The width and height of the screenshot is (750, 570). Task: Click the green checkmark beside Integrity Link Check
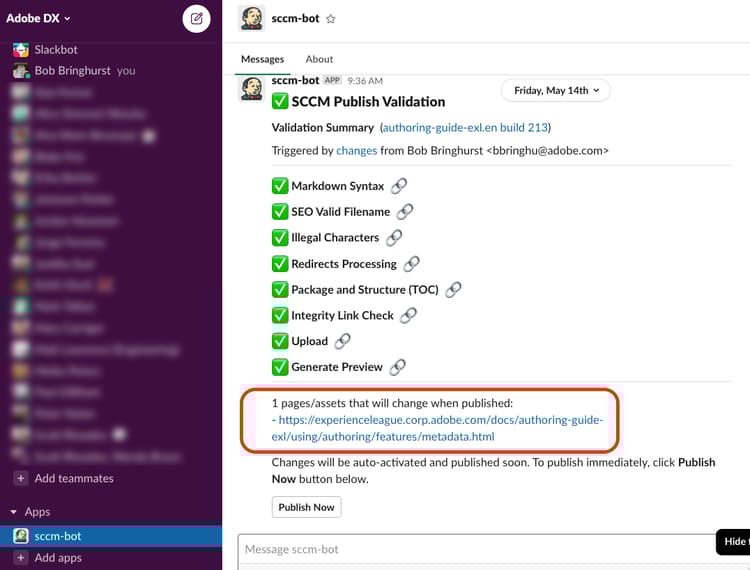(x=280, y=315)
